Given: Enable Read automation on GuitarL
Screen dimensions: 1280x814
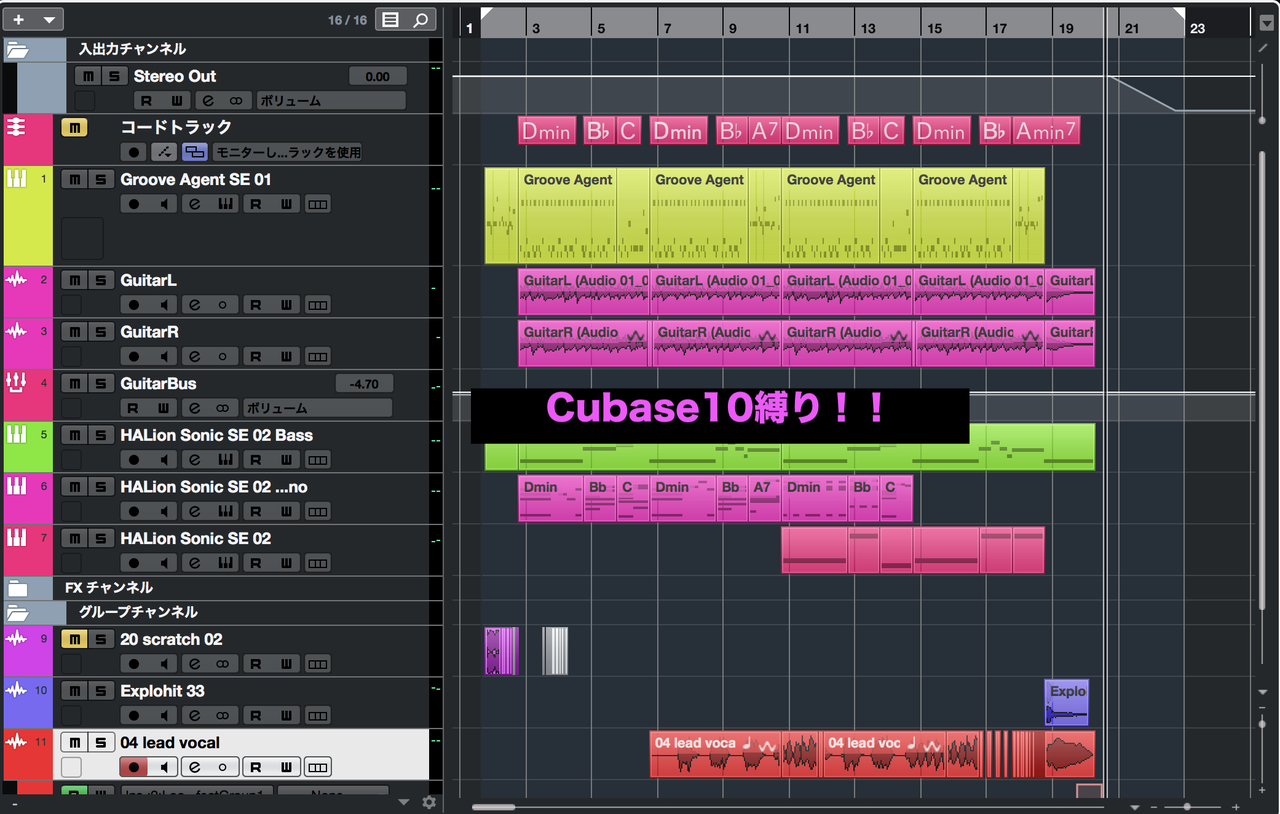Looking at the screenshot, I should coord(256,305).
